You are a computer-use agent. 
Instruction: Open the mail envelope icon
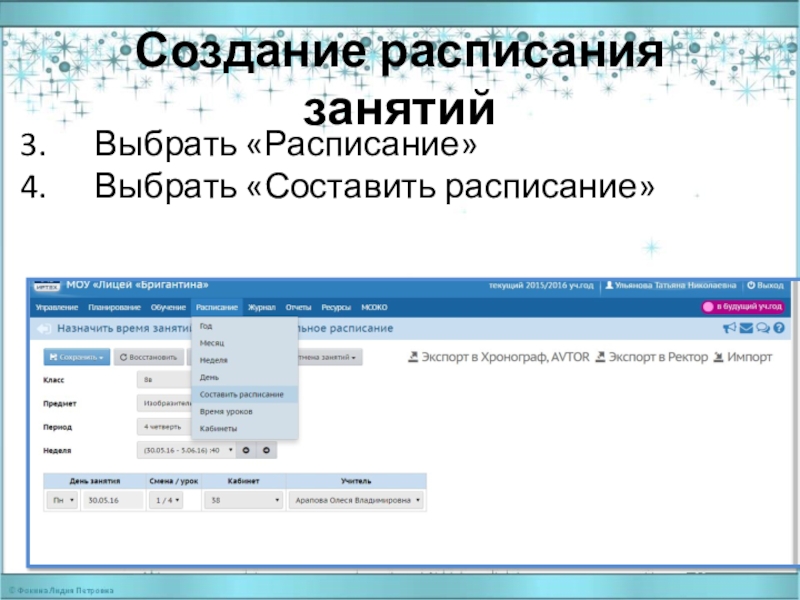tap(745, 328)
